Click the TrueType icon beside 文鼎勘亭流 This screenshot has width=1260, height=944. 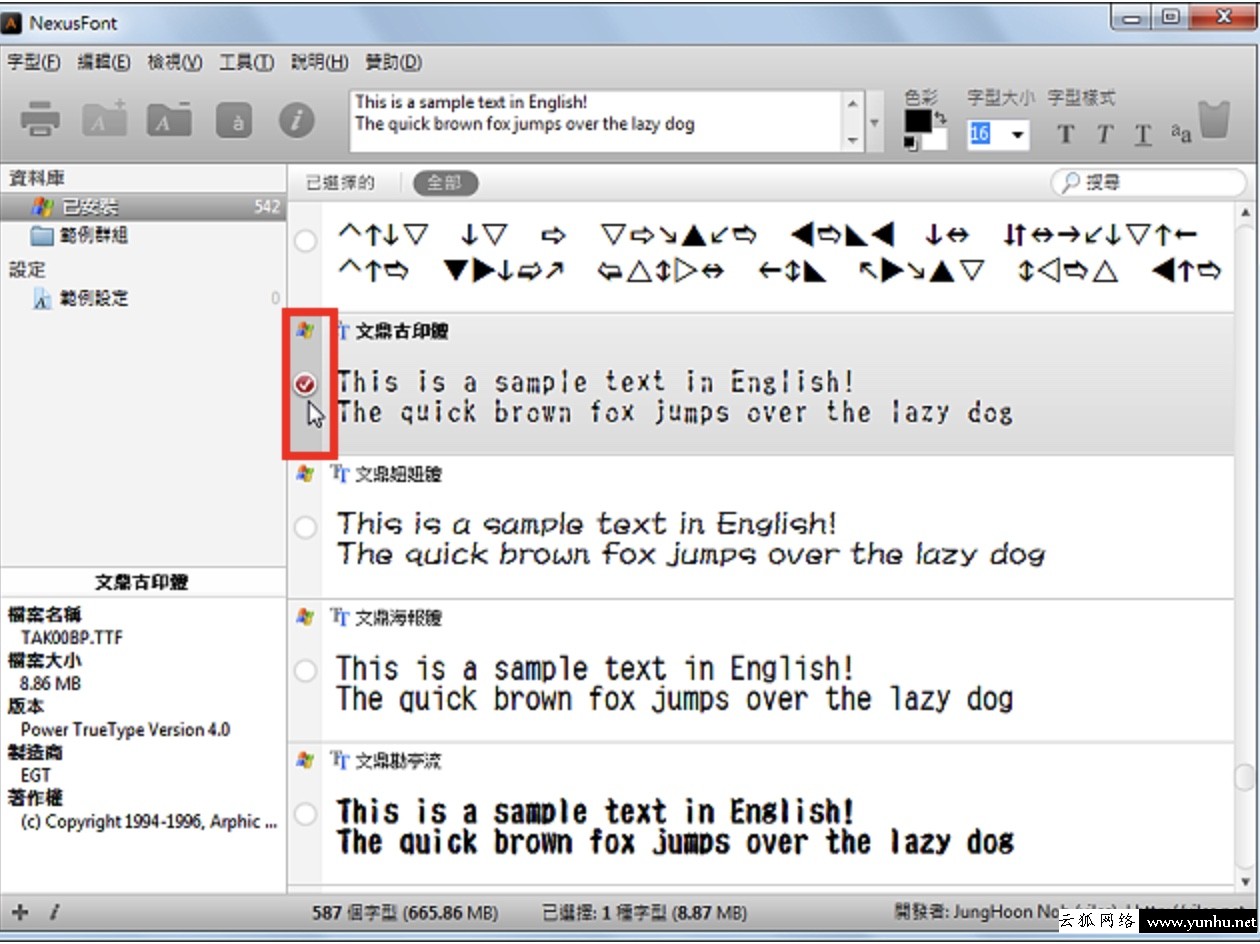tap(342, 761)
